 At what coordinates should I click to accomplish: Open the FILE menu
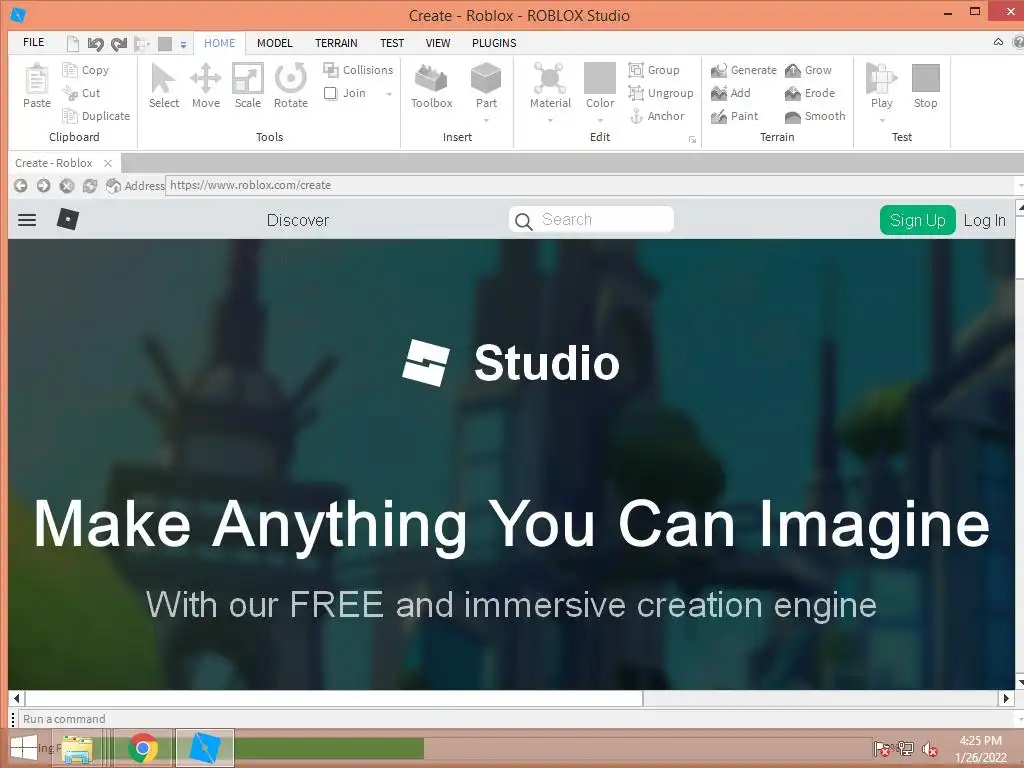click(x=33, y=42)
